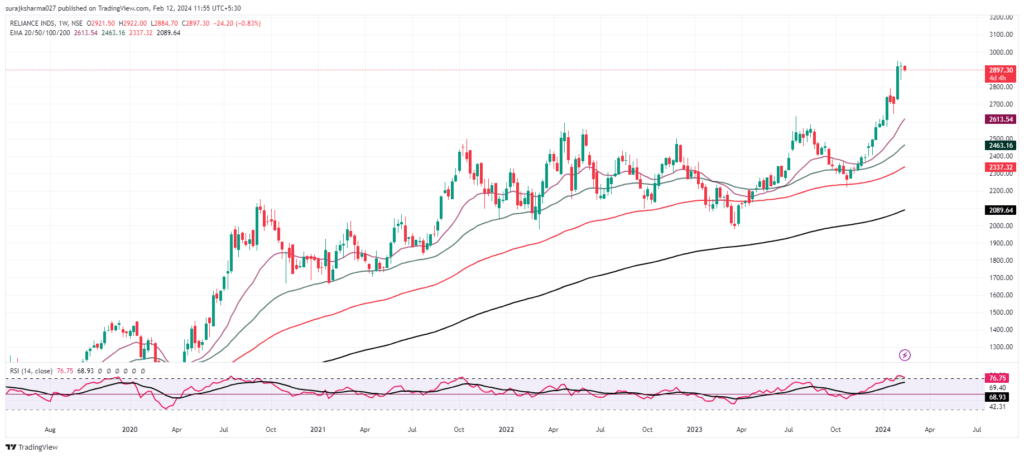Click the black 2089.64 EMA axis label

point(999,210)
